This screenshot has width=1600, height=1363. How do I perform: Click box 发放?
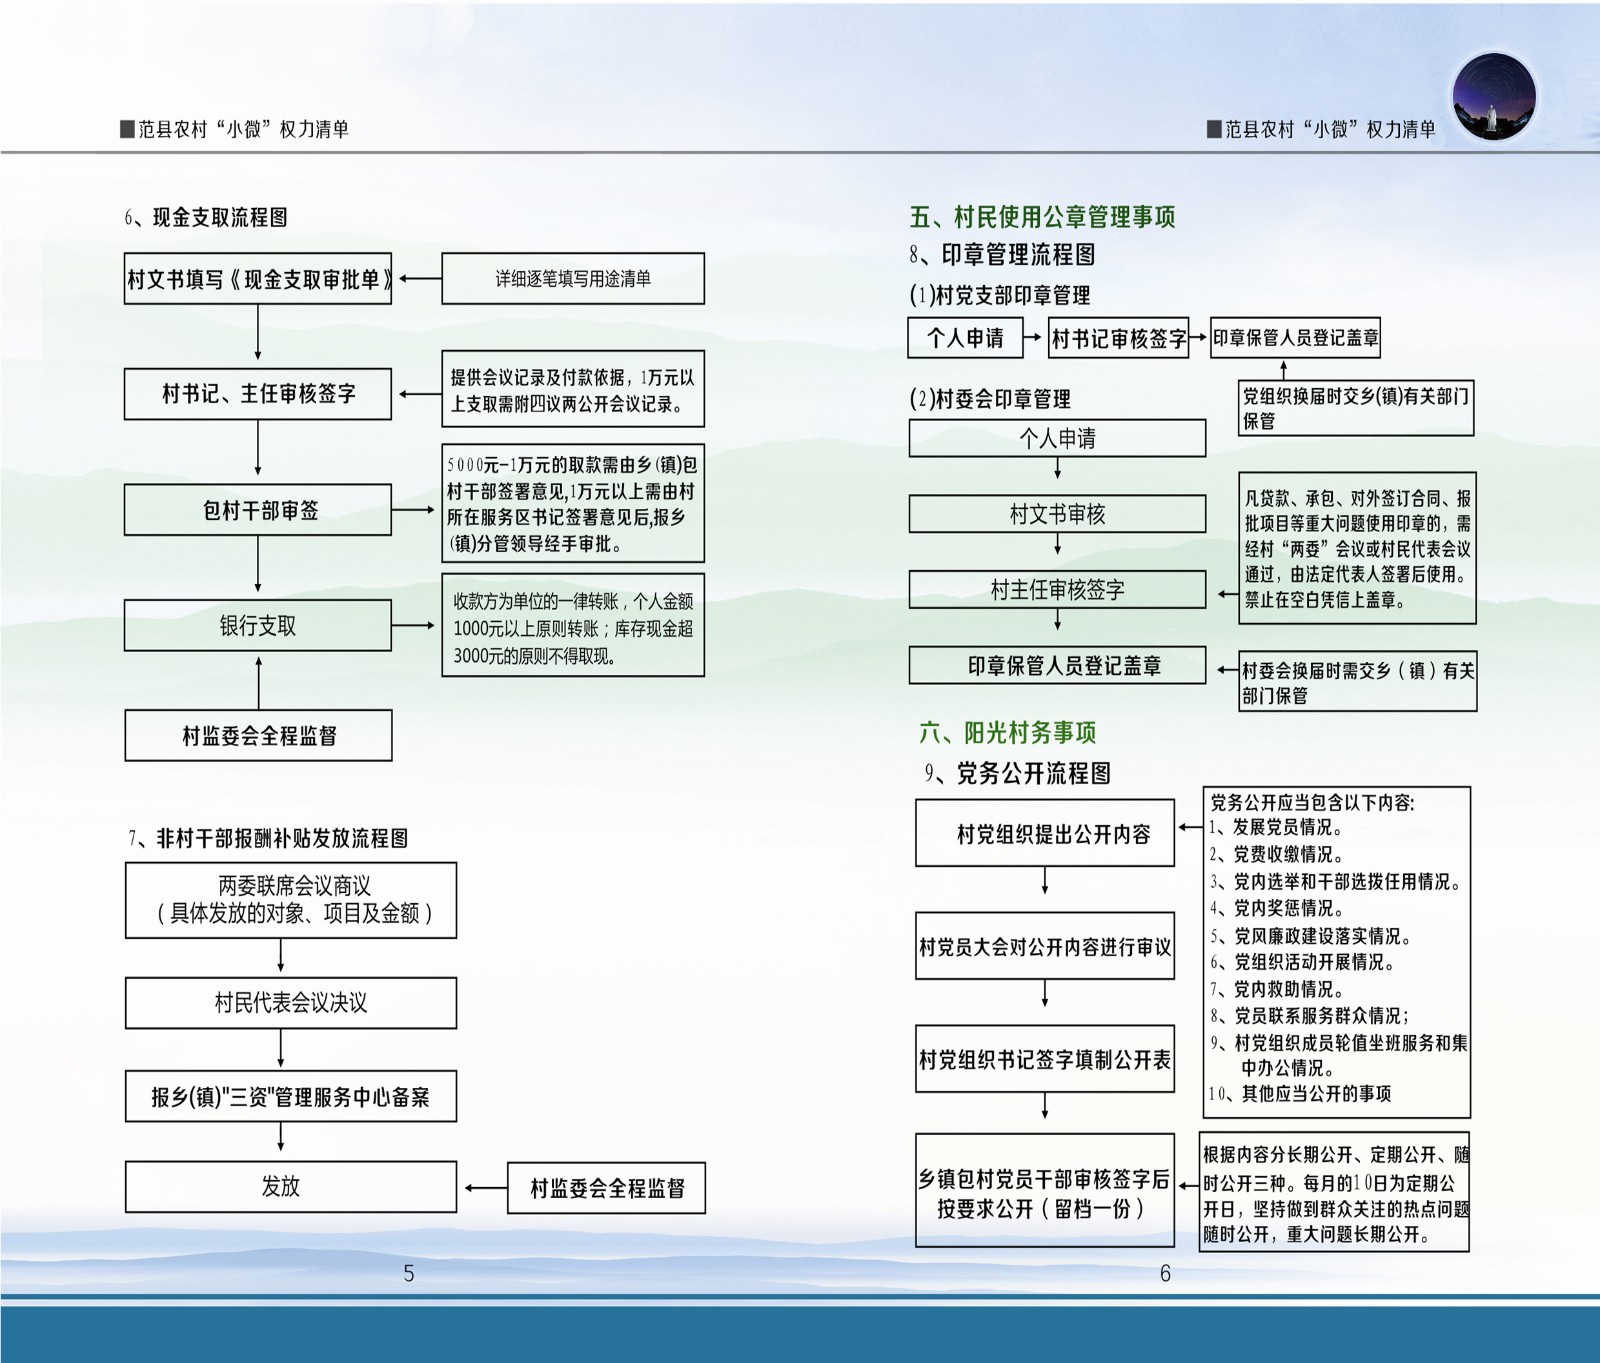coord(291,1187)
